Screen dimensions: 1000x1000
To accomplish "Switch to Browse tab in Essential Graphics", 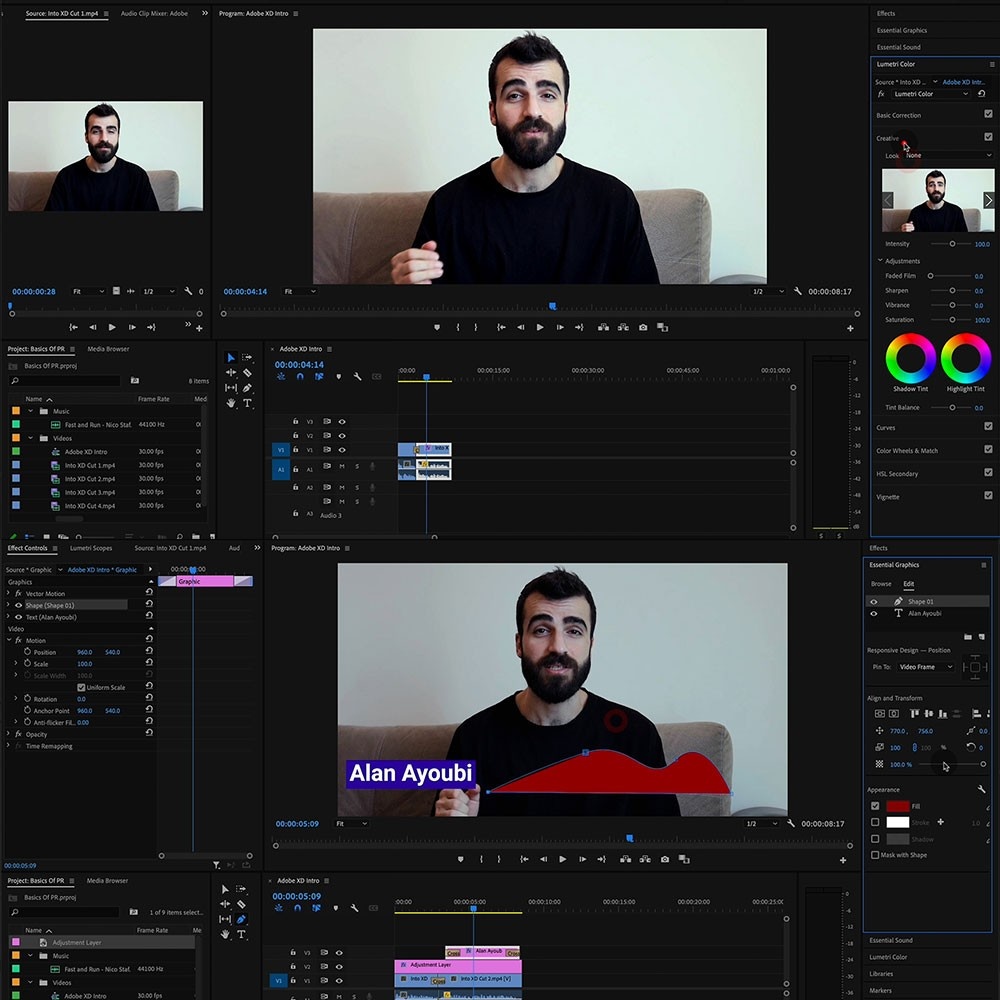I will [881, 584].
